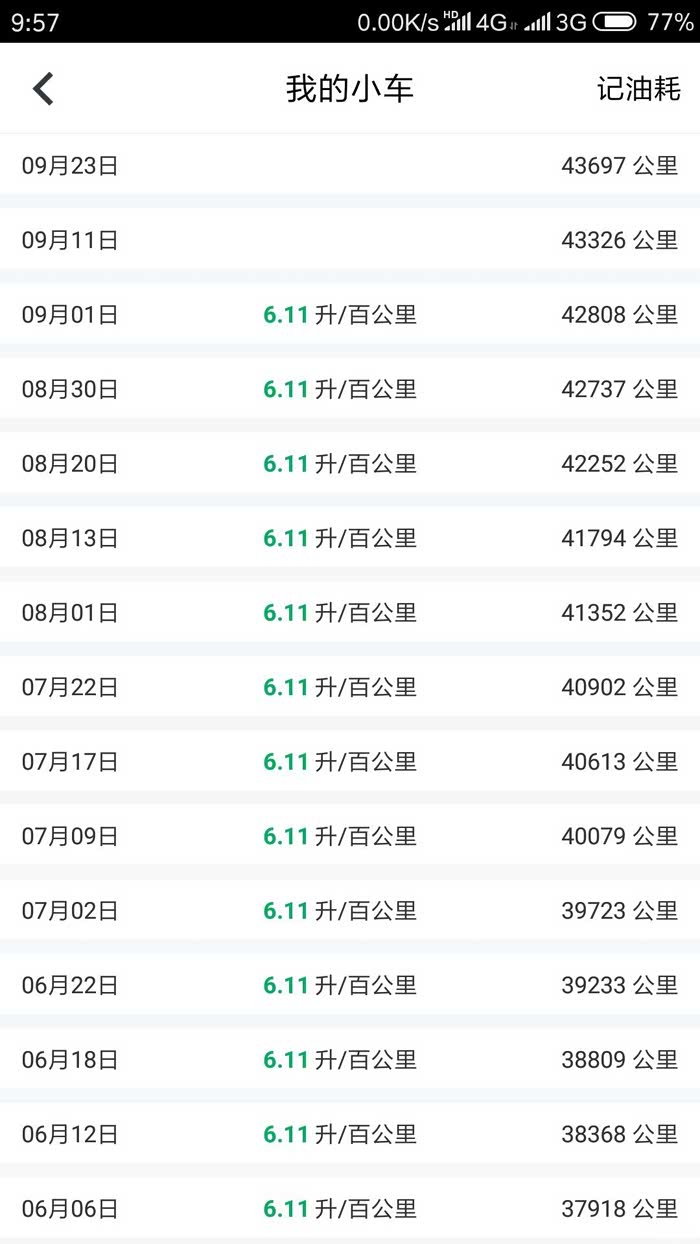Tap the 3G signal strength icon
Image resolution: width=700 pixels, height=1244 pixels.
click(538, 22)
